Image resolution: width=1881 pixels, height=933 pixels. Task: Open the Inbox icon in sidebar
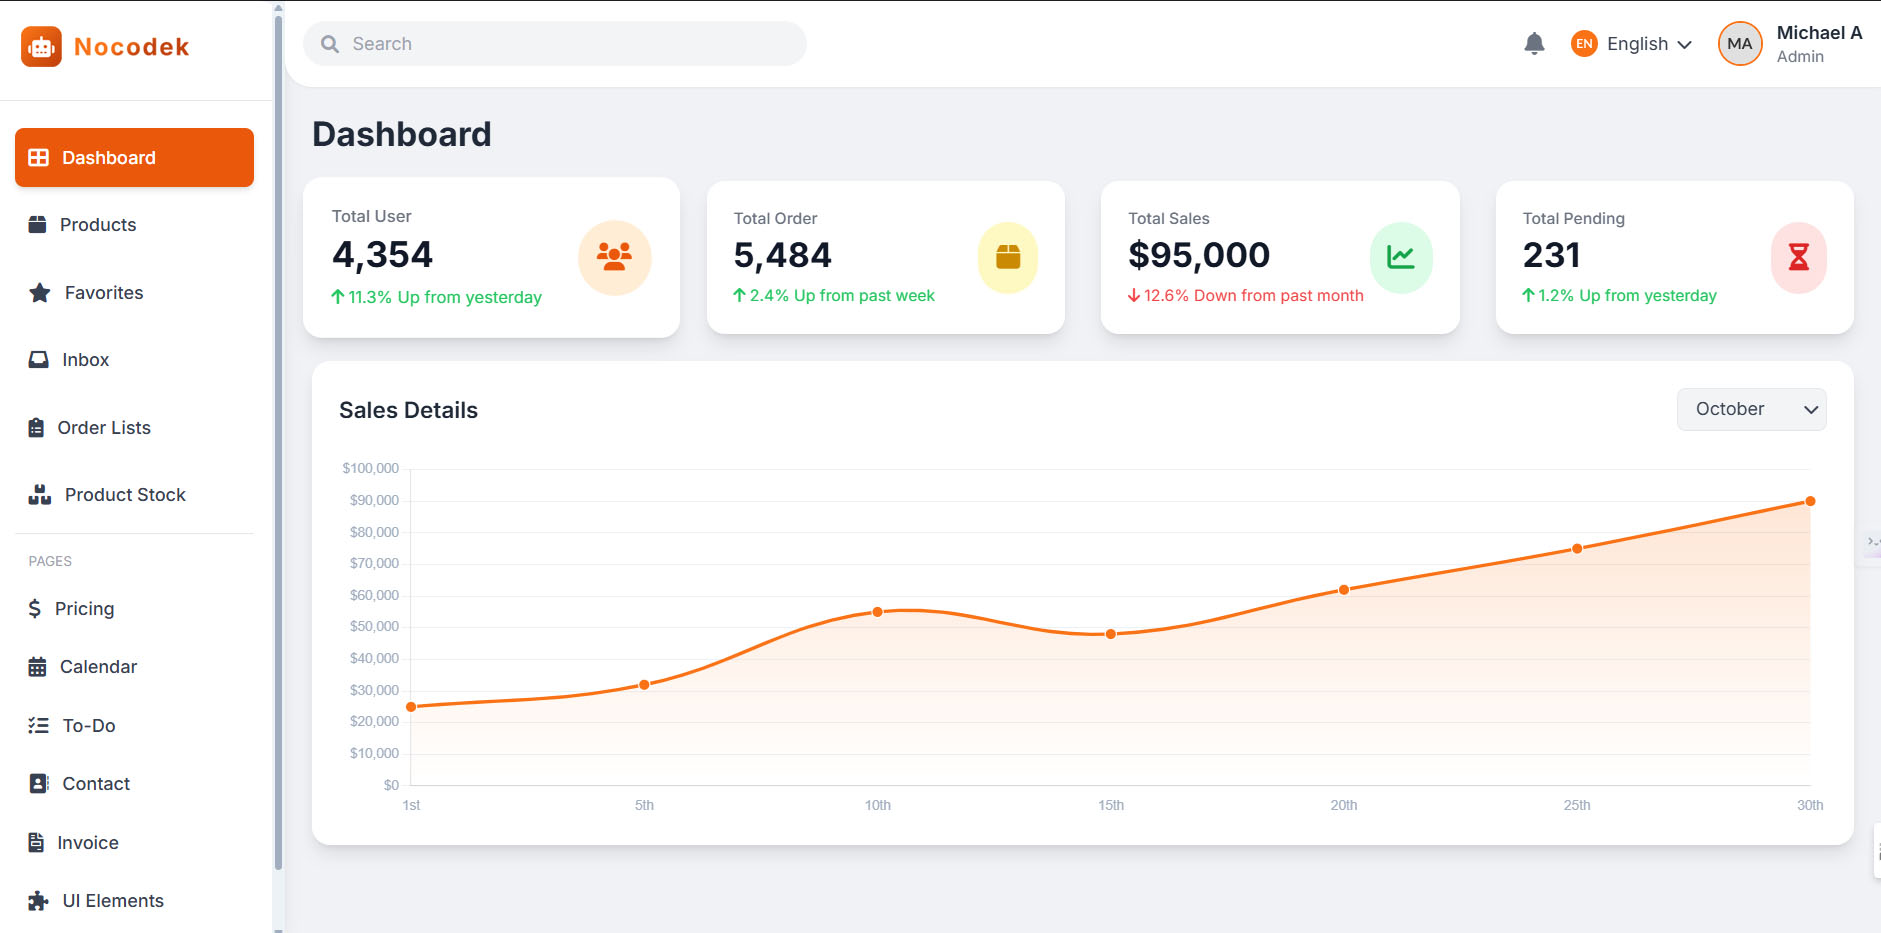37,359
